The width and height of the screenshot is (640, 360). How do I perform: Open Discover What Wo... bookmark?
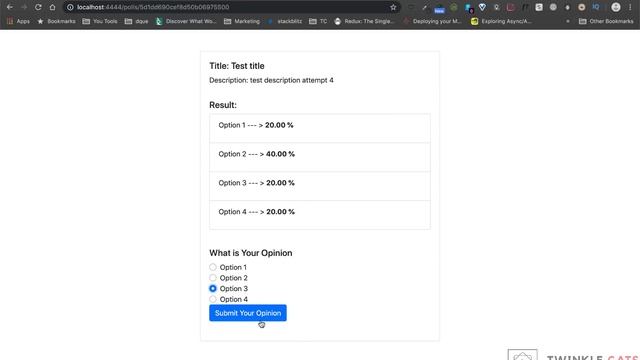pyautogui.click(x=186, y=21)
